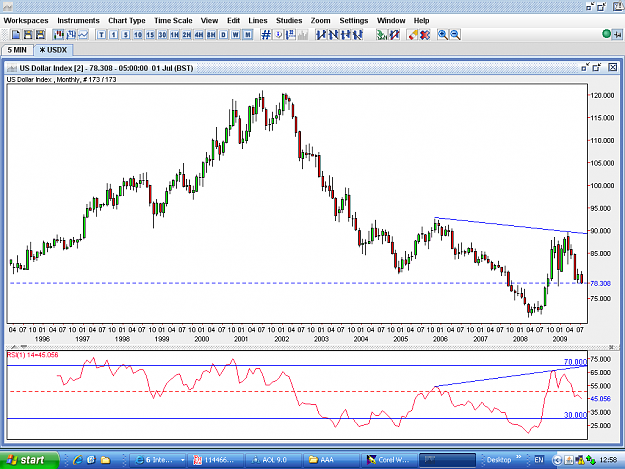Switch to the tick (T) timeframe
Image resolution: width=625 pixels, height=469 pixels.
[101, 35]
